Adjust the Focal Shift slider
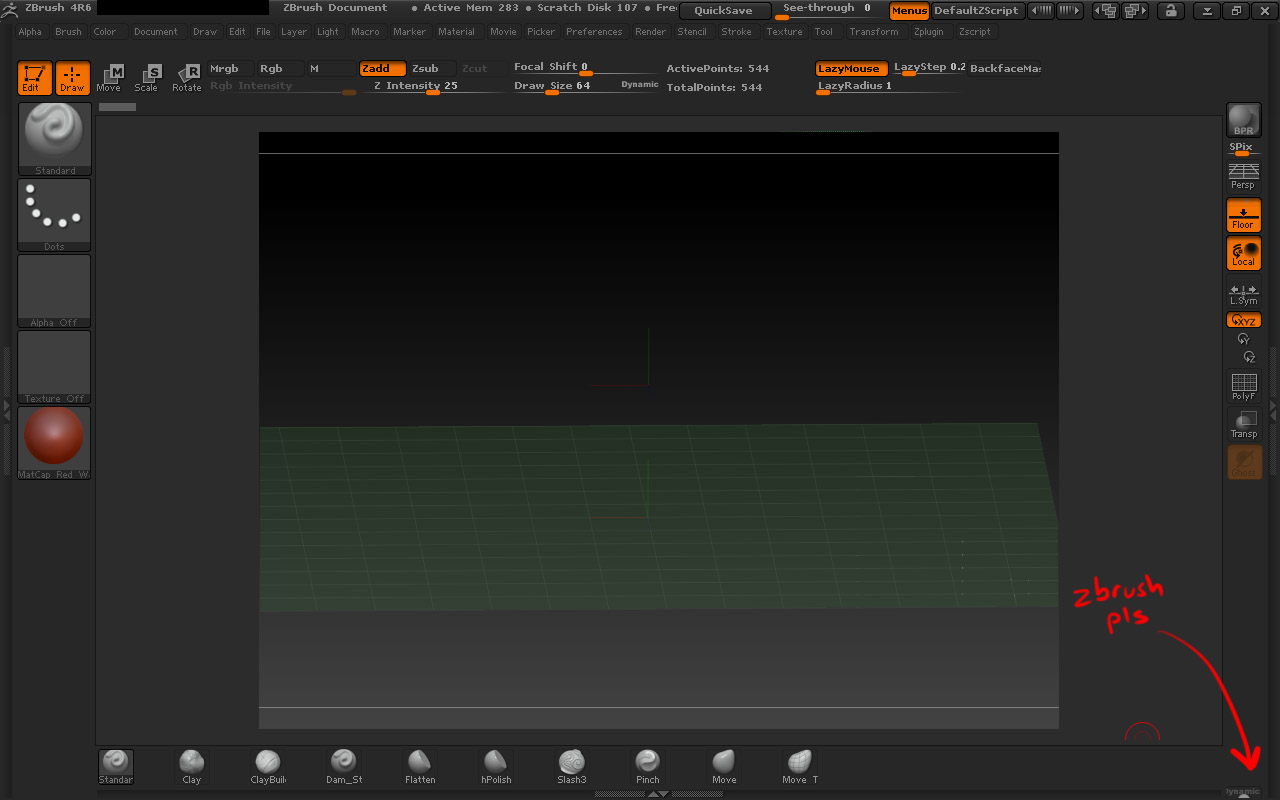This screenshot has width=1280, height=800. click(x=585, y=68)
